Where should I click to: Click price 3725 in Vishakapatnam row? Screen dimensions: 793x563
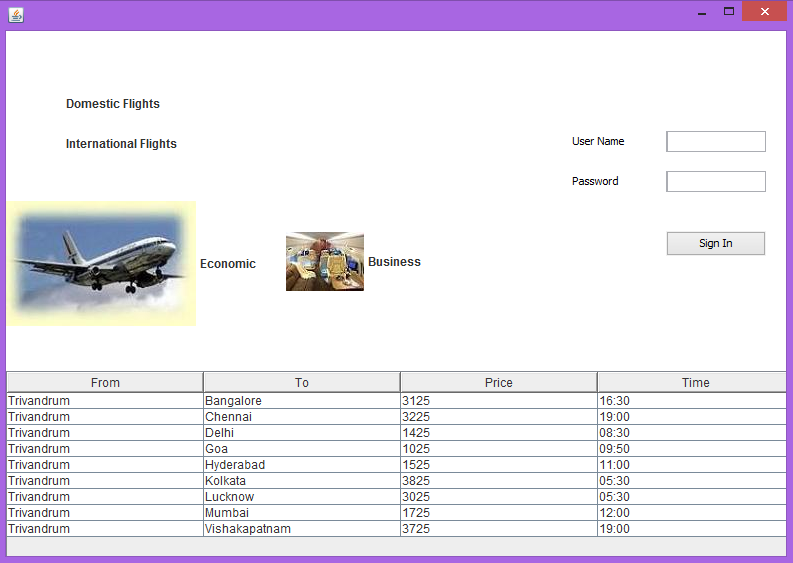coord(499,529)
